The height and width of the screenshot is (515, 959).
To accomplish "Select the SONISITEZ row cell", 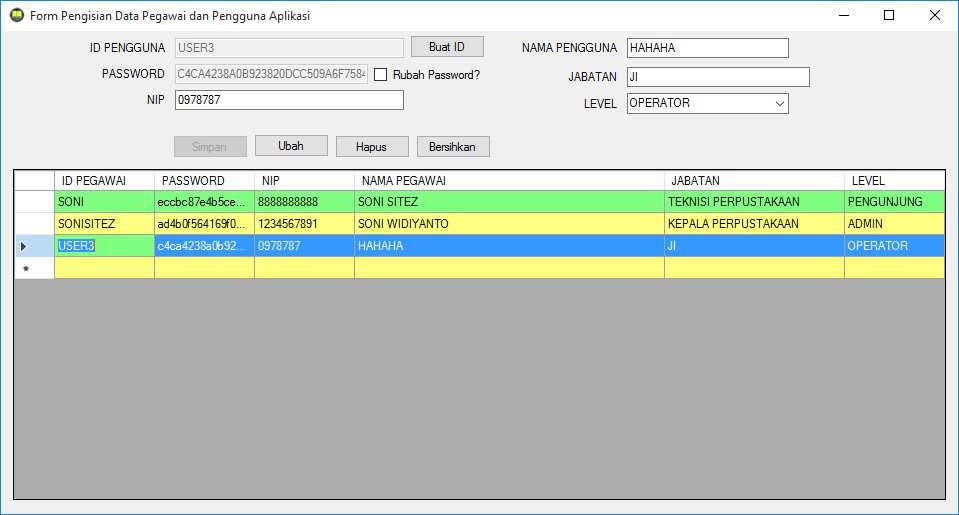I will click(x=104, y=224).
